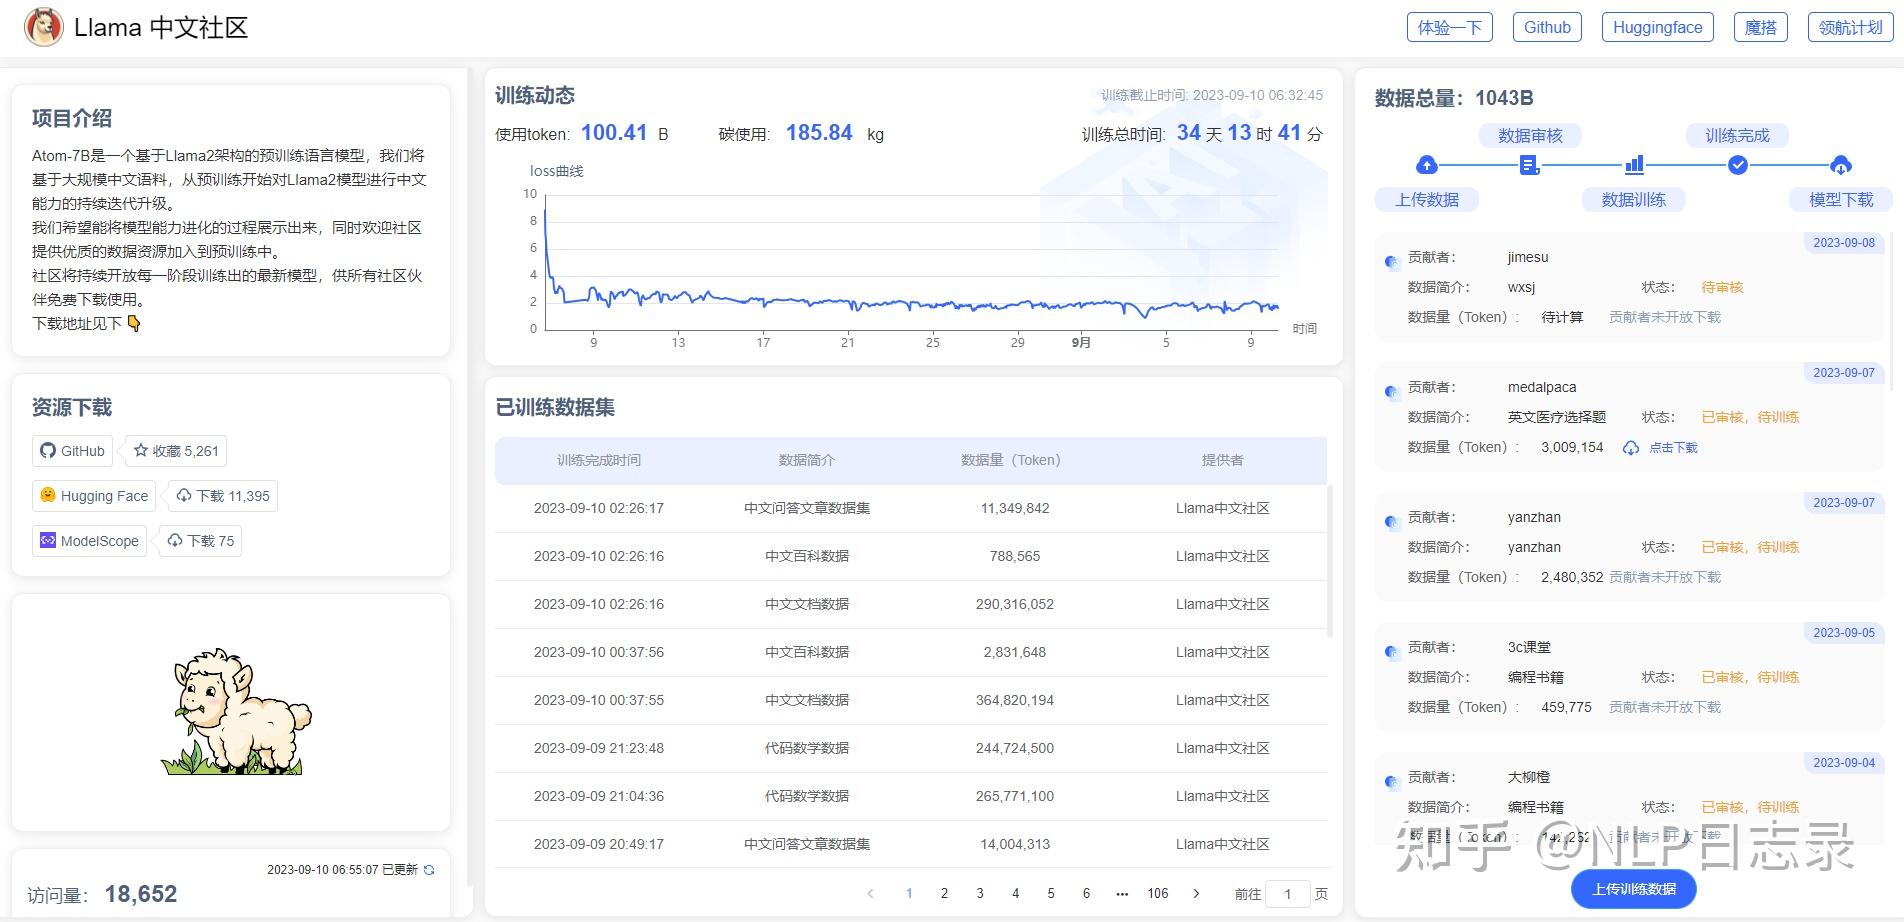This screenshot has width=1904, height=922.
Task: Open the 魔搭 header button
Action: (x=1760, y=27)
